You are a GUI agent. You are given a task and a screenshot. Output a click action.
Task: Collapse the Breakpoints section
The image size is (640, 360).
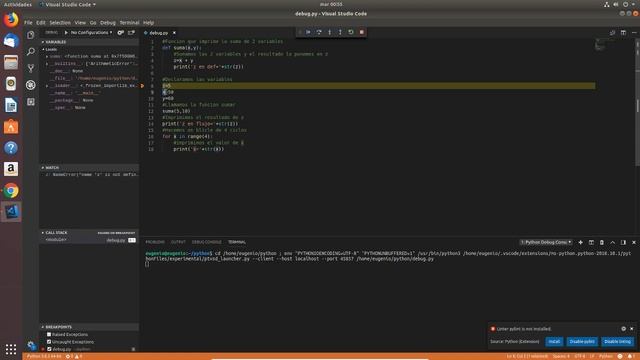(89, 327)
